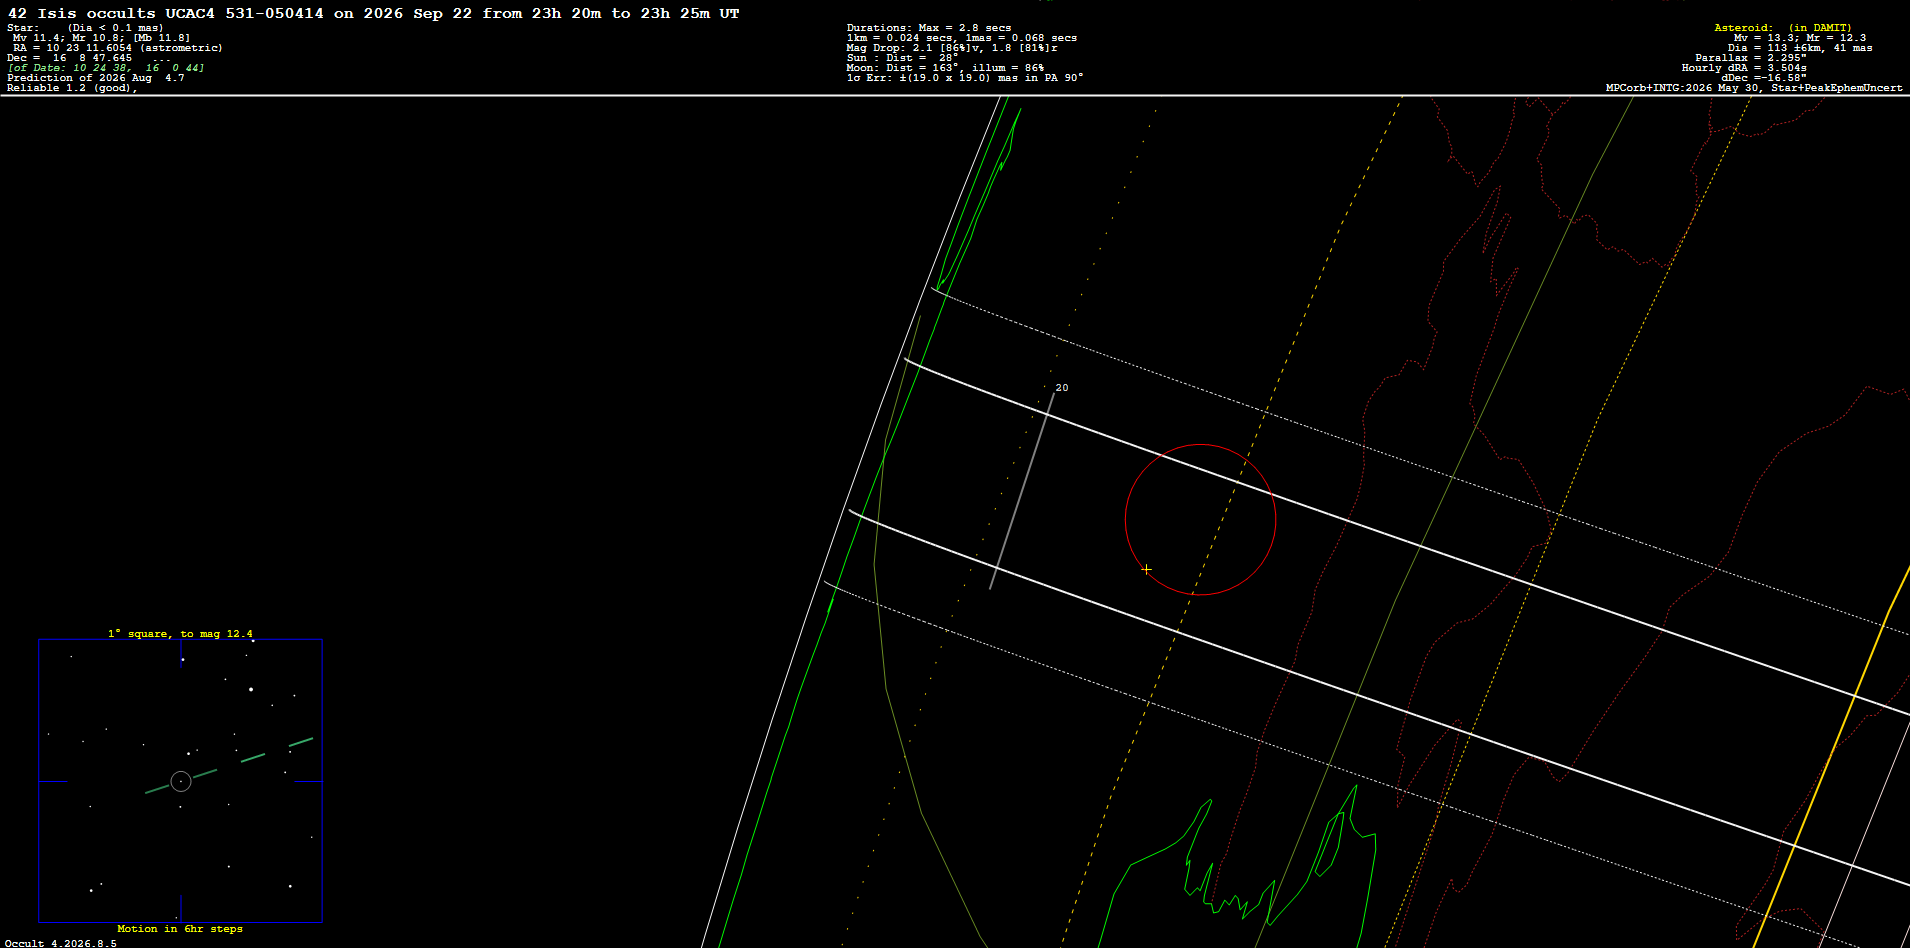Image resolution: width=1910 pixels, height=948 pixels.
Task: Click "Dia = 113 ±6km, 41 mas"
Action: [1800, 48]
